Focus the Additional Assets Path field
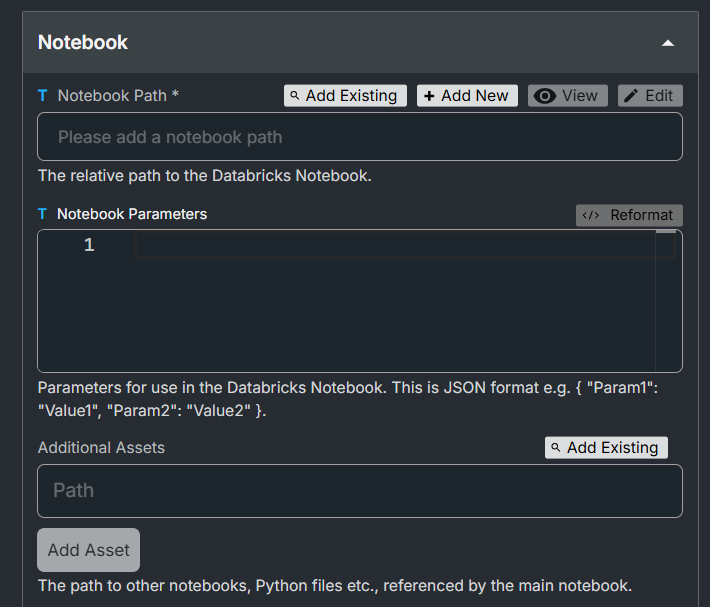 pos(360,491)
